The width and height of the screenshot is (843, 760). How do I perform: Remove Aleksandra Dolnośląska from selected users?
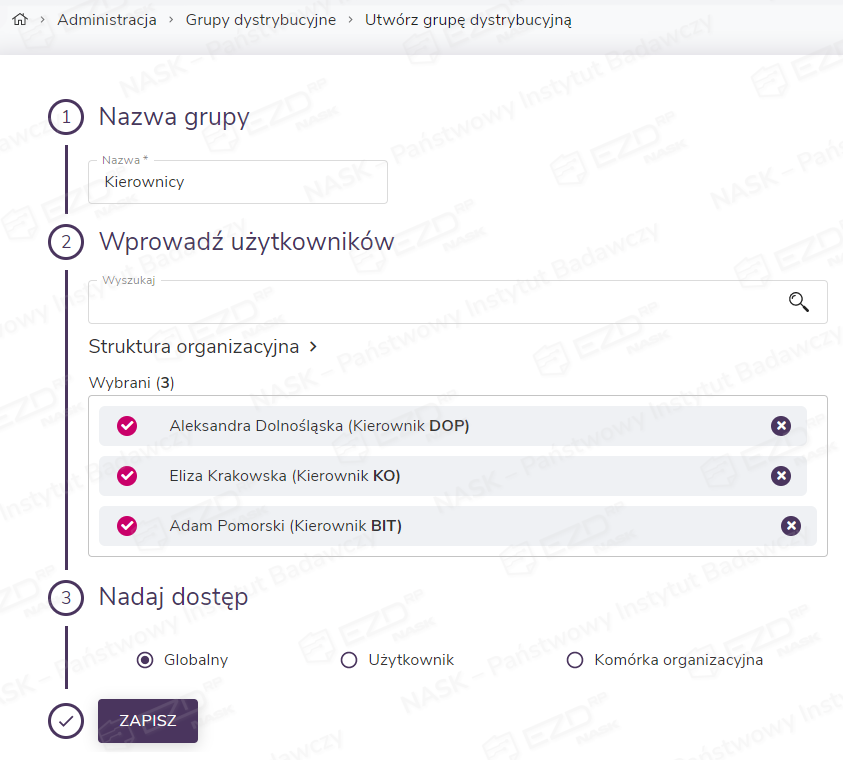pos(781,426)
